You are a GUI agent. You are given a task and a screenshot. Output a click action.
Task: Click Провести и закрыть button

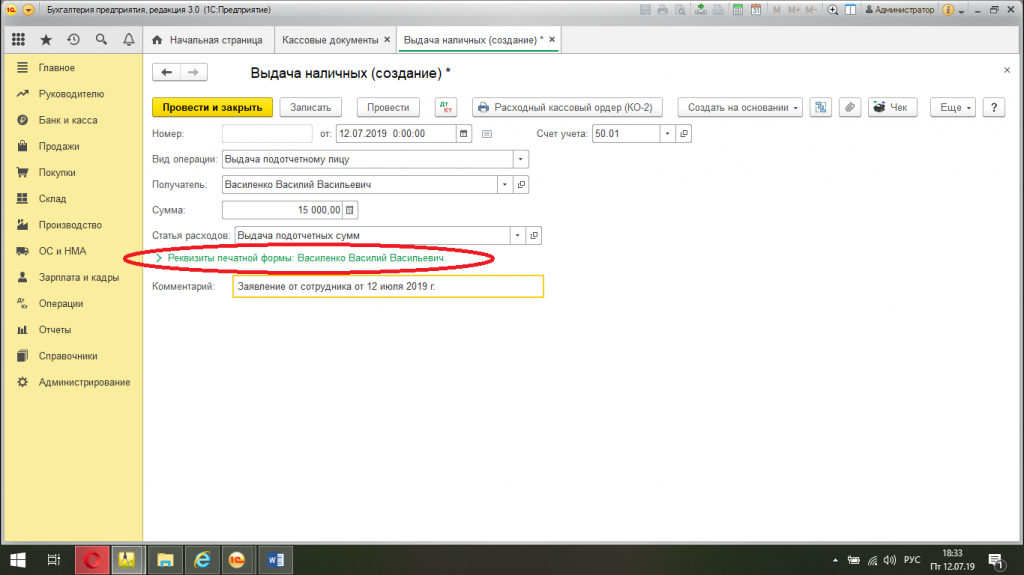[212, 107]
